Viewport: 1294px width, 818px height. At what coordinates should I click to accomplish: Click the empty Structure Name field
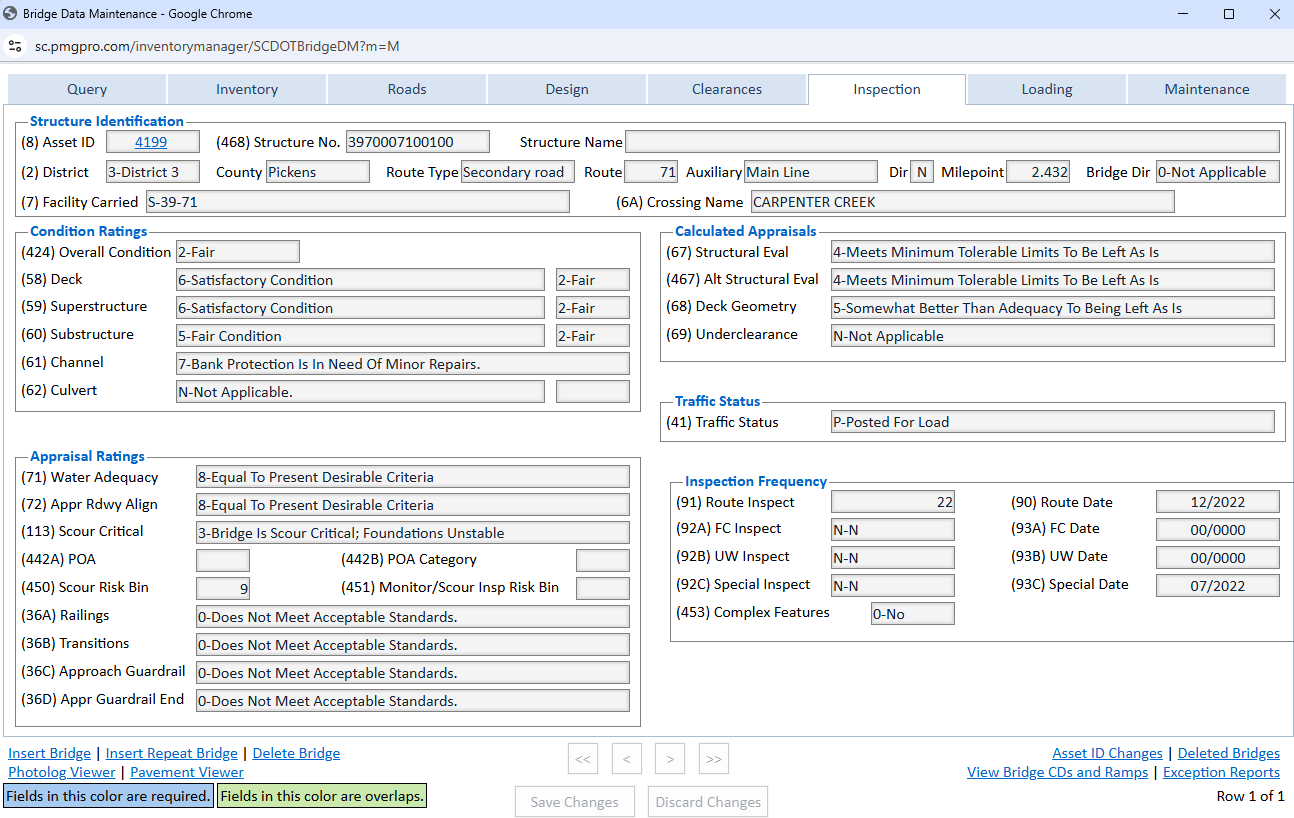pyautogui.click(x=952, y=142)
